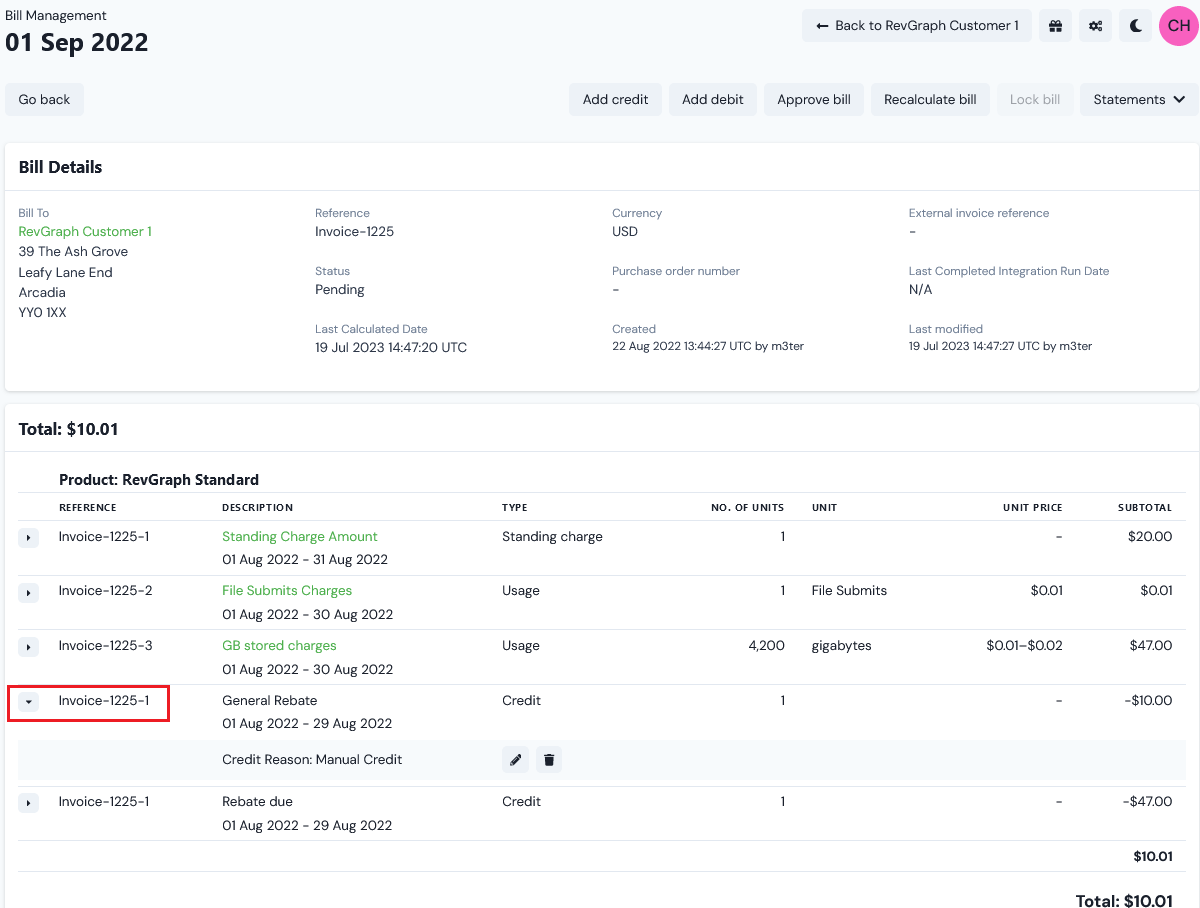Open the RevGraph Customer 1 link
Viewport: 1200px width, 908px height.
pos(85,231)
